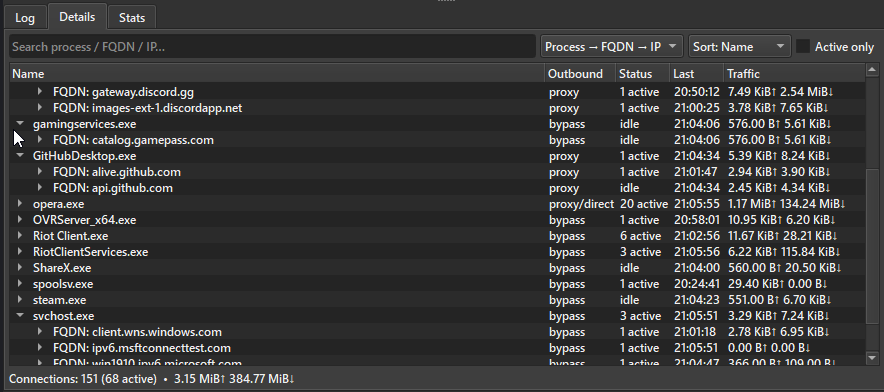This screenshot has width=884, height=392.
Task: Switch to the Log tab
Action: coord(25,17)
